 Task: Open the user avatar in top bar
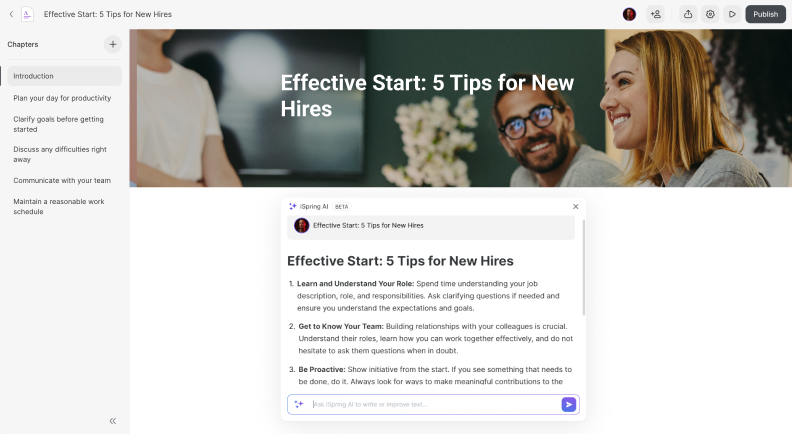pos(629,14)
